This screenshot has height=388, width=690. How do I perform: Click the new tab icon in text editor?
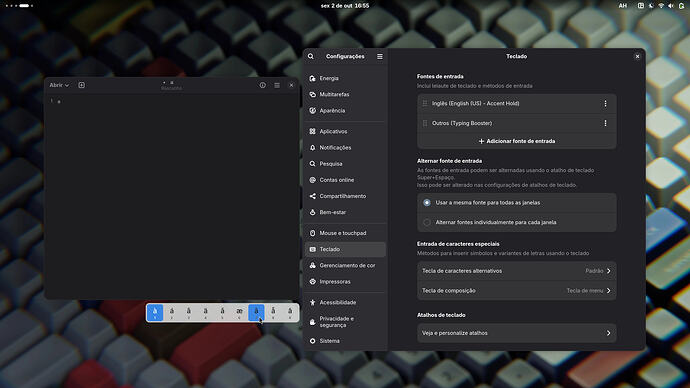click(81, 85)
